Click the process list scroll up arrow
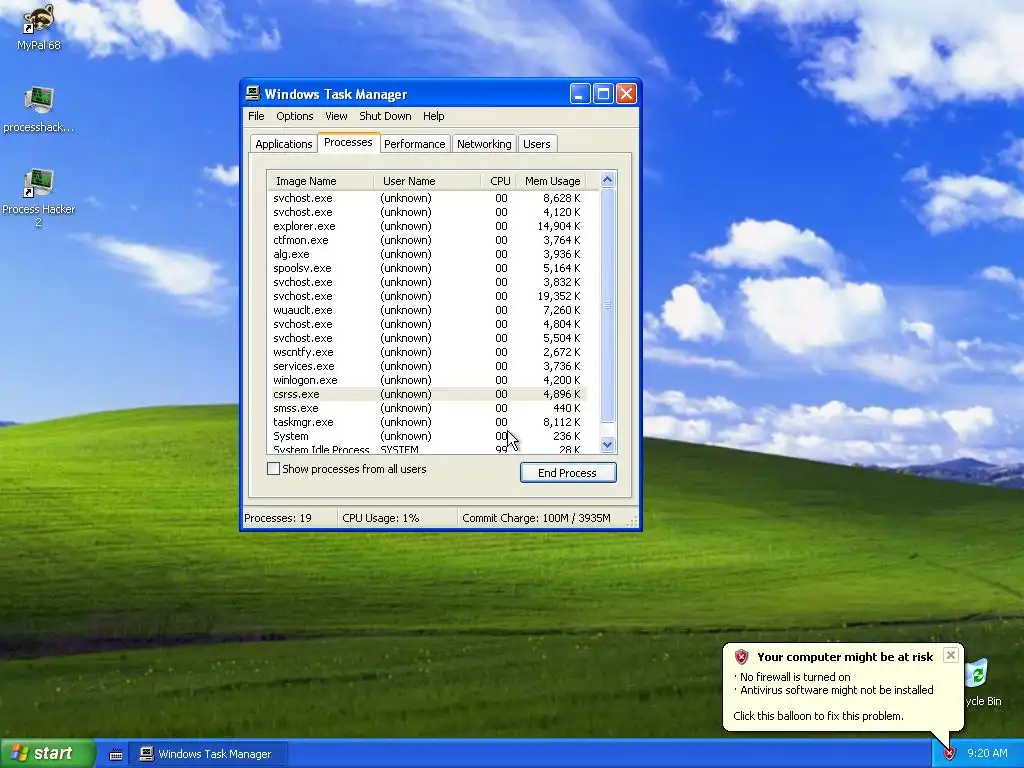Viewport: 1024px width, 768px height. tap(607, 180)
